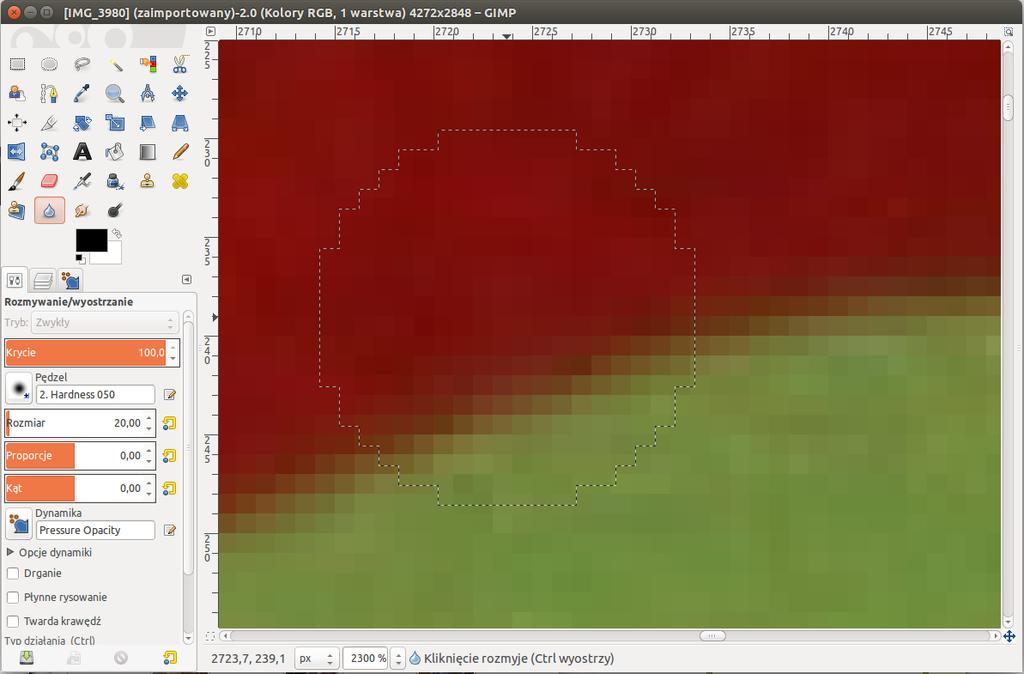This screenshot has height=674, width=1024.
Task: Click the brush name field '2. Hardness 050'
Action: click(x=95, y=394)
